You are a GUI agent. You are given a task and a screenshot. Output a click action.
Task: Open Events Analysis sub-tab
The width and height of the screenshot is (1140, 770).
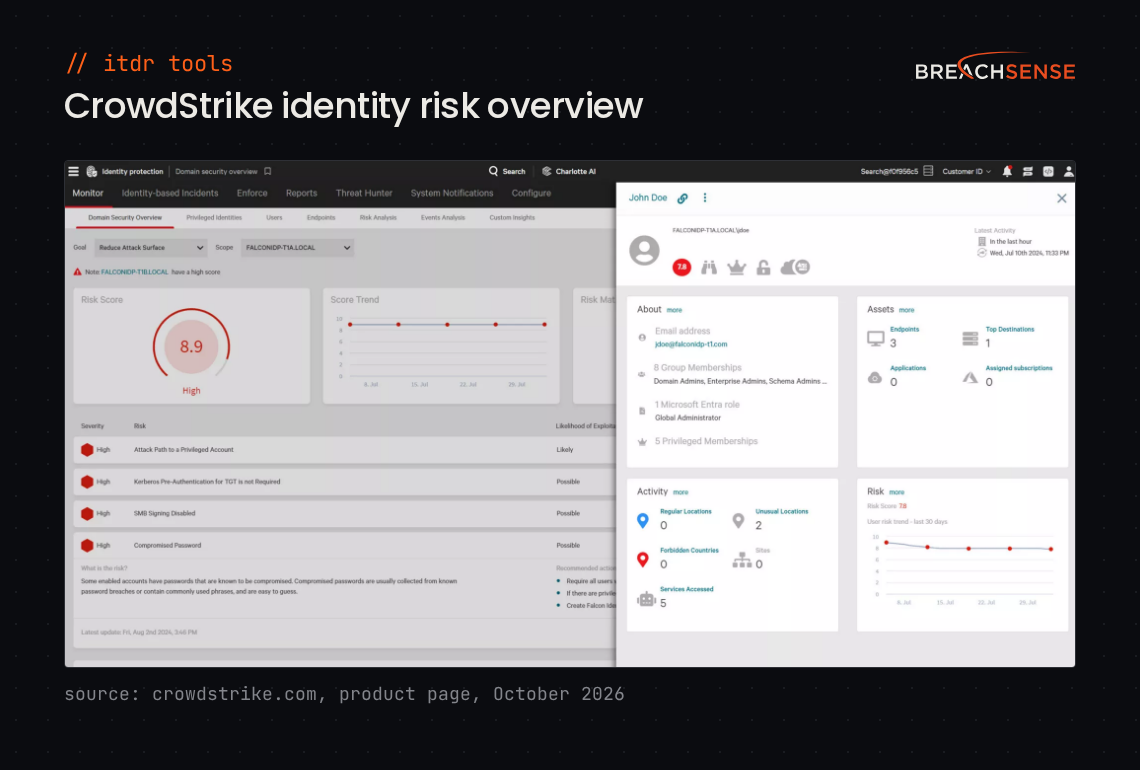pos(443,217)
